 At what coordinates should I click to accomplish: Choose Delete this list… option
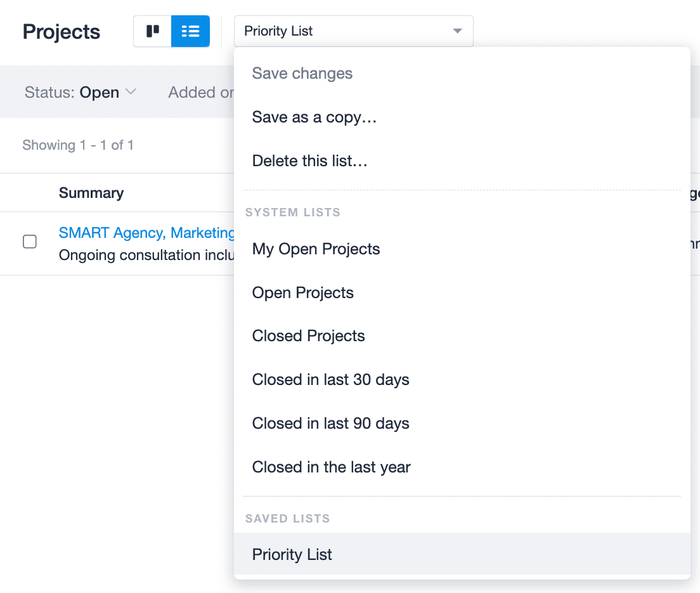[x=310, y=161]
